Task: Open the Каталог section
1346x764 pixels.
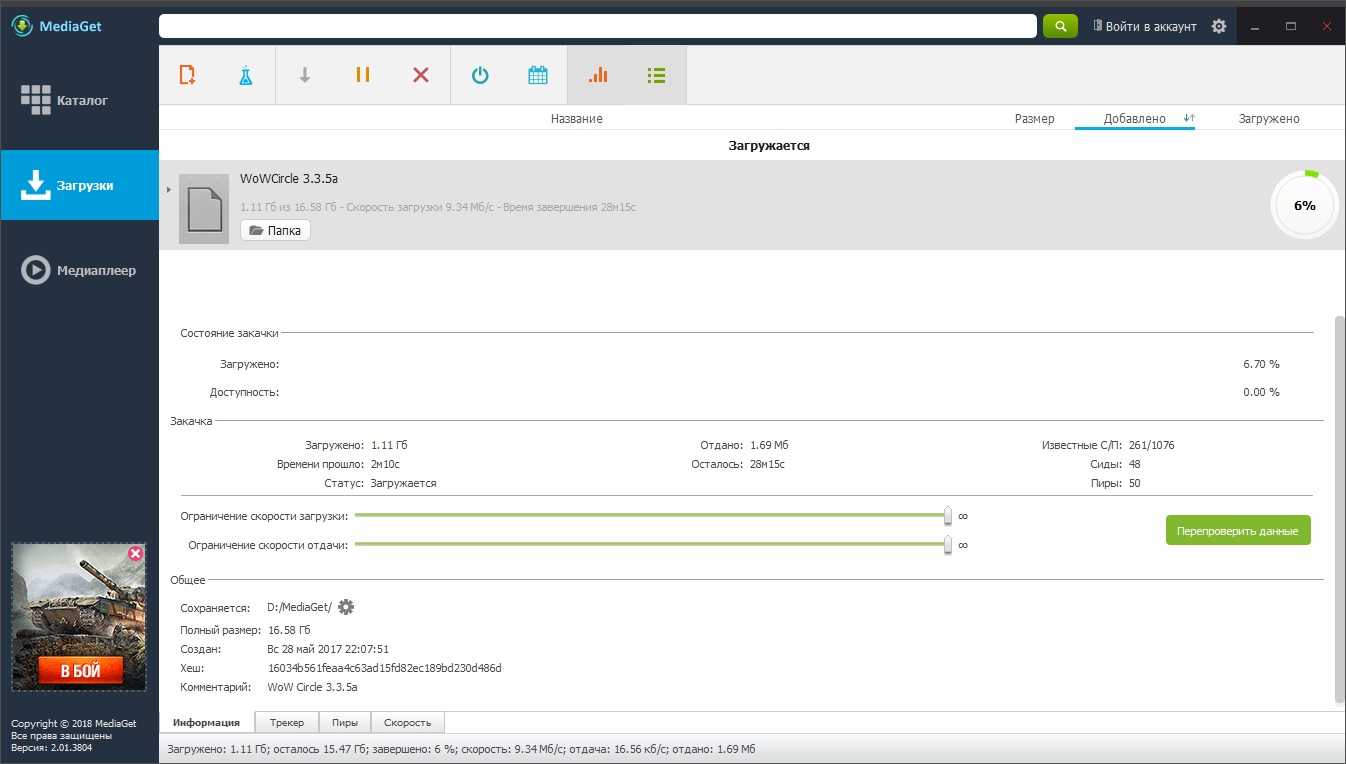Action: (79, 100)
